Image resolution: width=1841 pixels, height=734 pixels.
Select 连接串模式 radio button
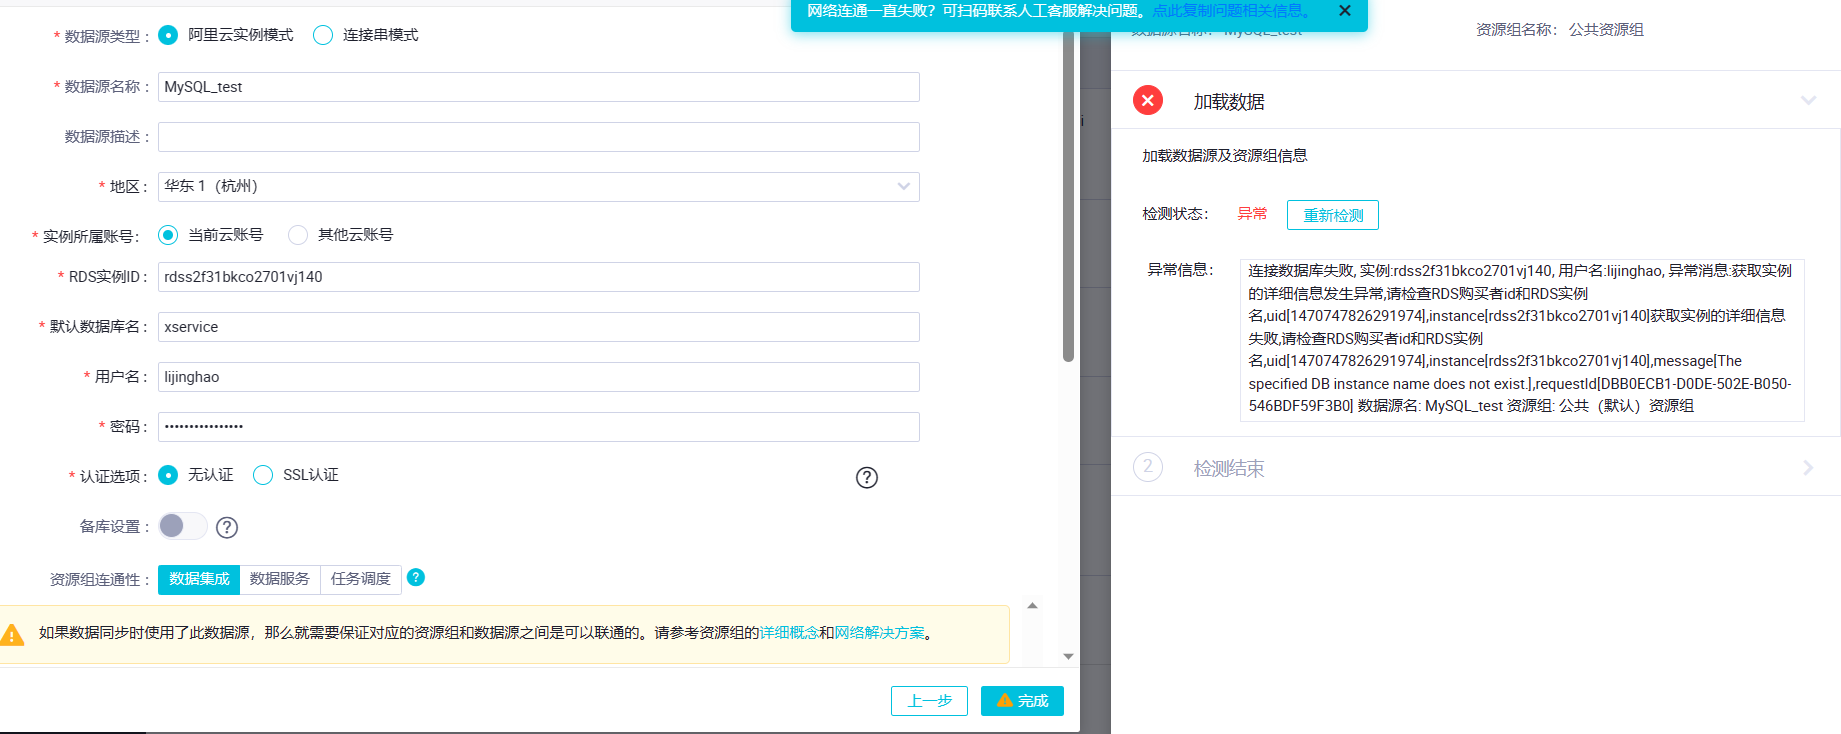coord(323,35)
